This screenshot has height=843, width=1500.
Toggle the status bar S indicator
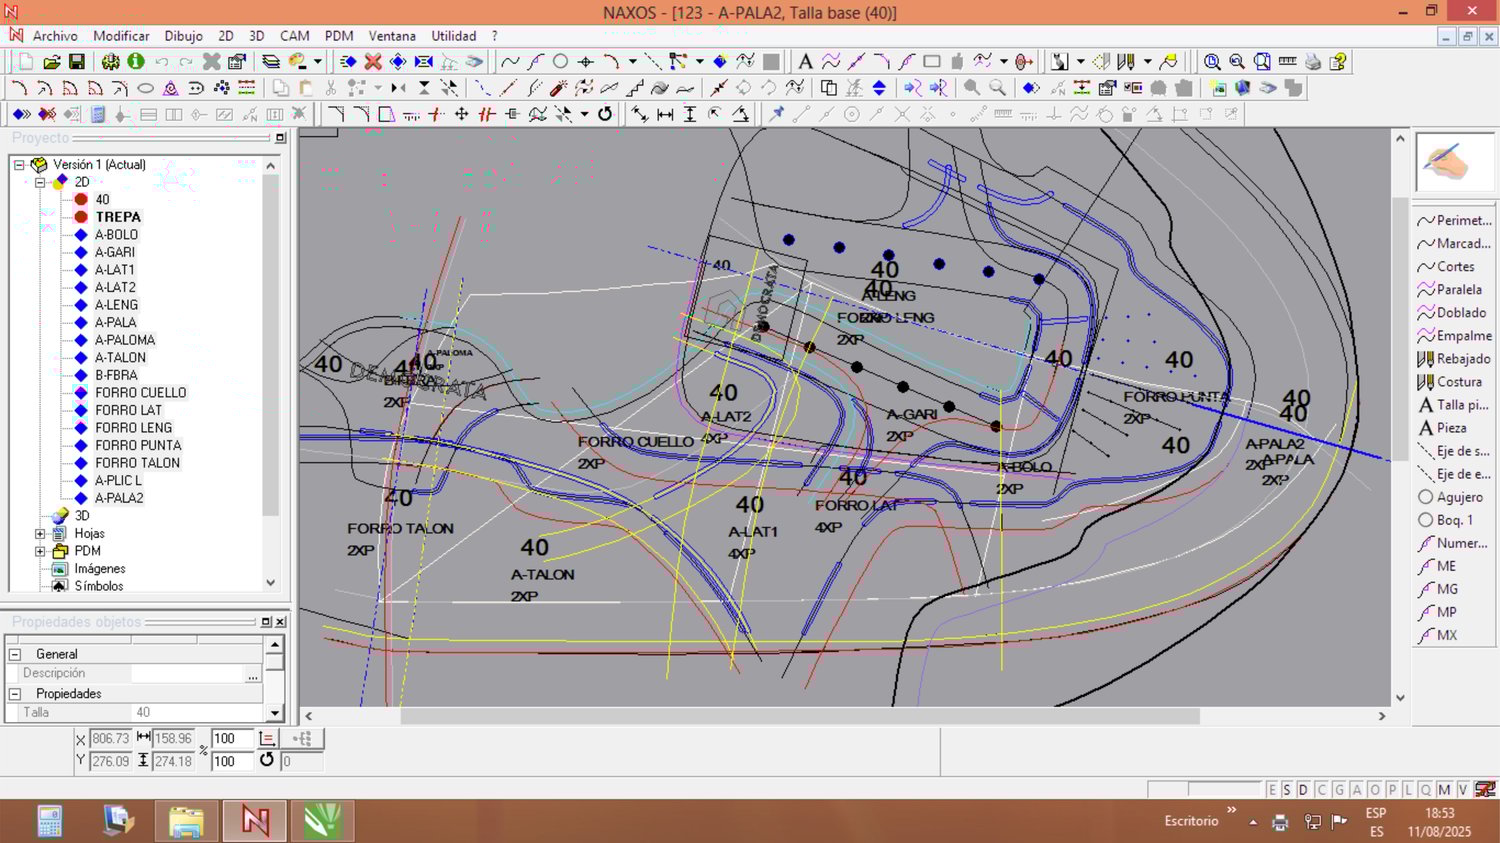[x=1287, y=790]
